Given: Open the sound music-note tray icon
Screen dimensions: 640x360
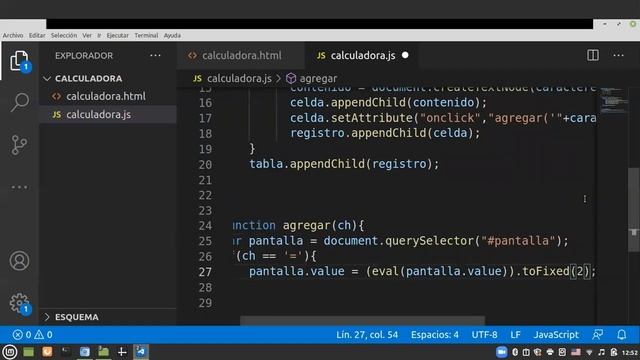Looking at the screenshot, I should coord(601,352).
